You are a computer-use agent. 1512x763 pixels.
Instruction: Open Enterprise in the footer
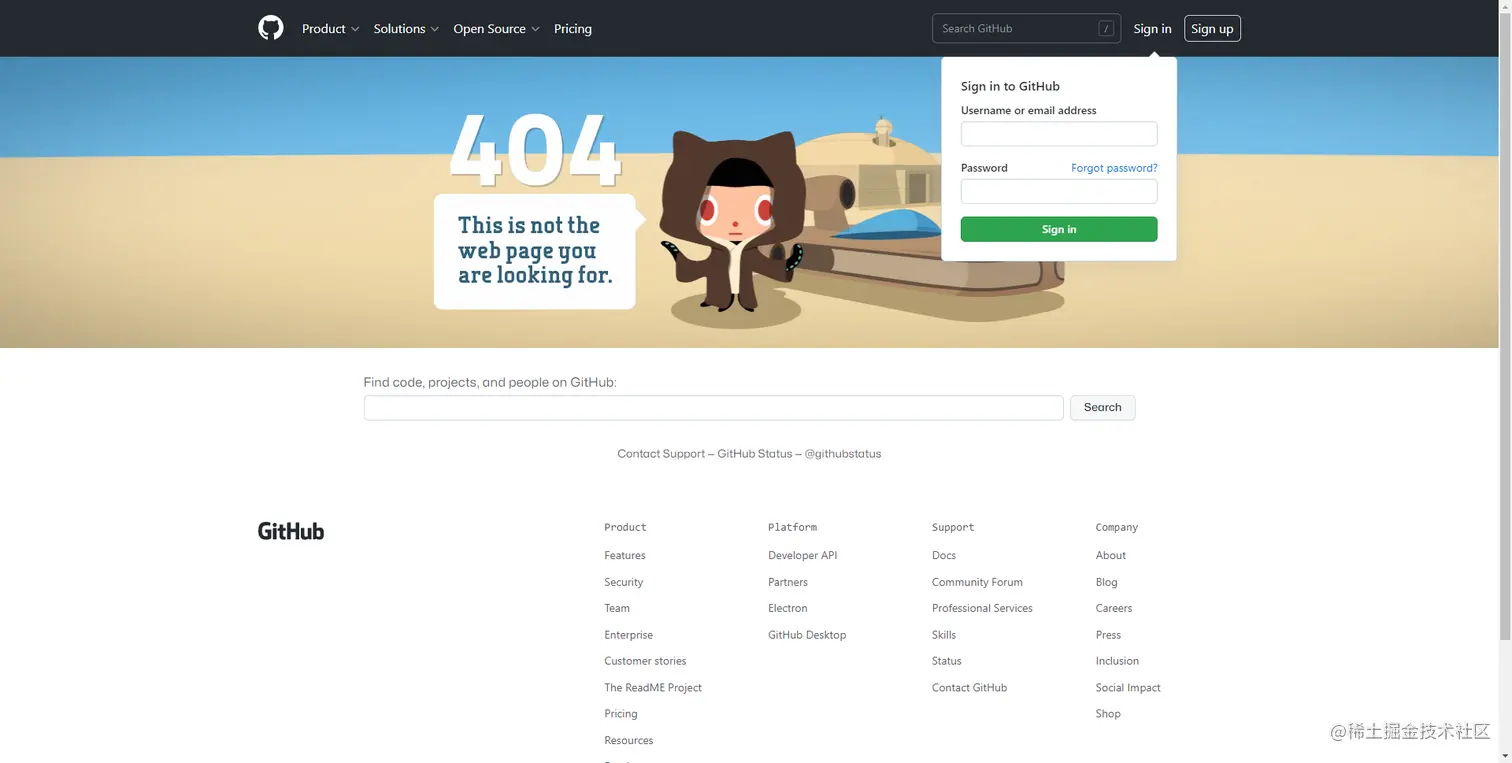pos(628,635)
